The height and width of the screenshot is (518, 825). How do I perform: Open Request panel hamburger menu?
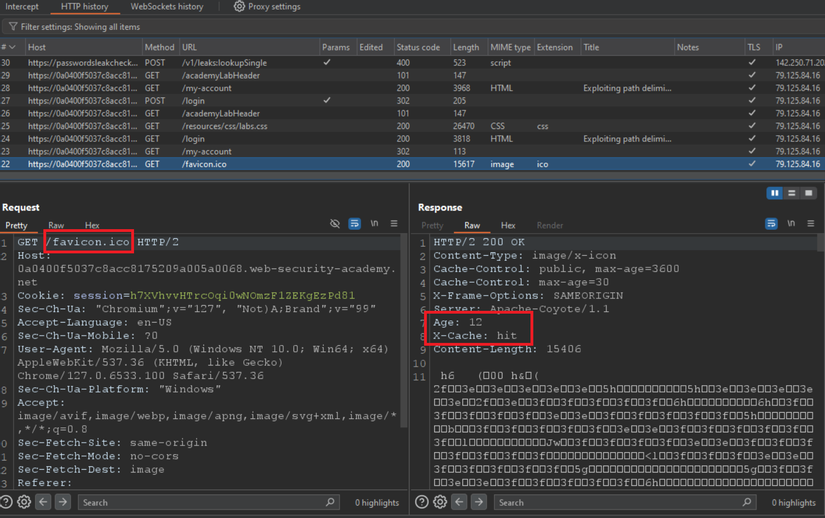[394, 224]
